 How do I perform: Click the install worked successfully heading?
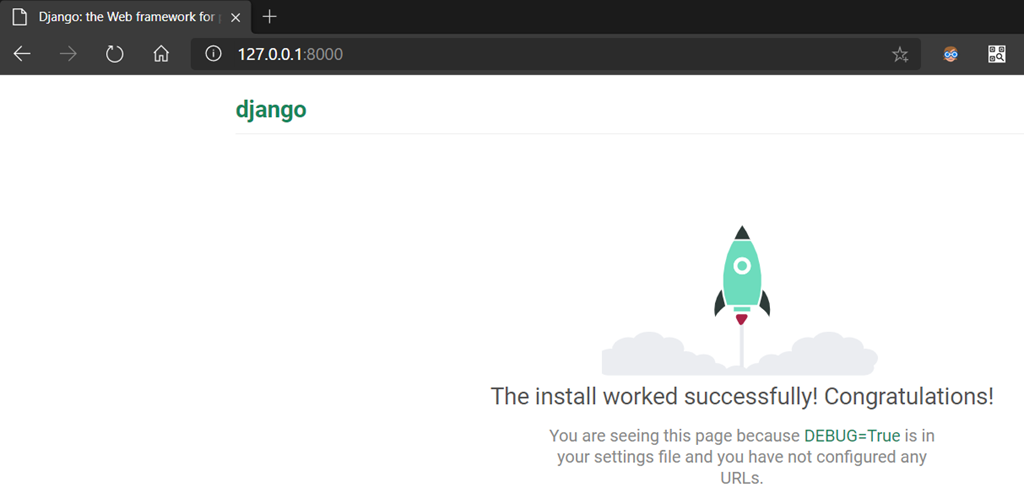pyautogui.click(x=742, y=396)
